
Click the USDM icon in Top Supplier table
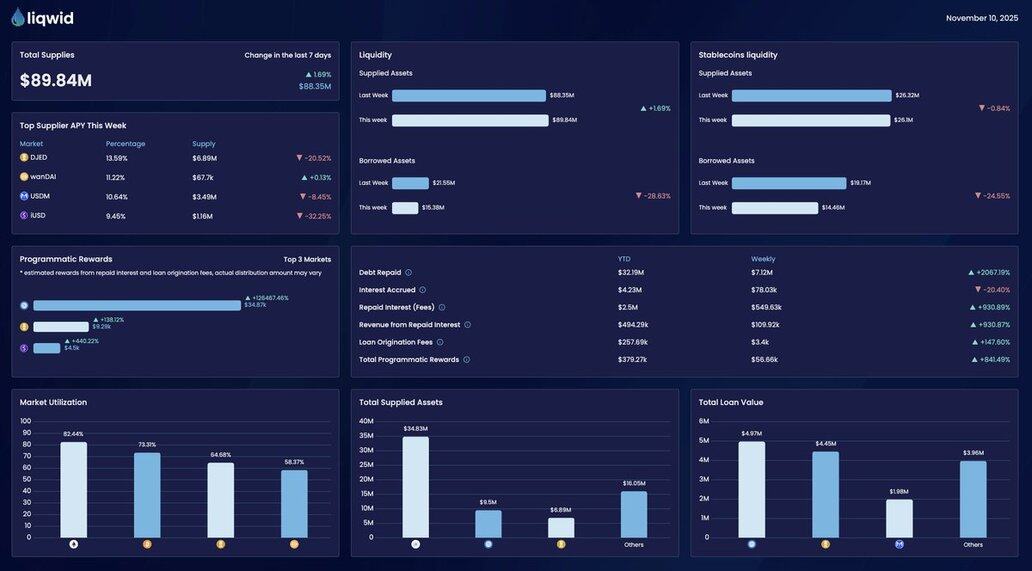[24, 196]
